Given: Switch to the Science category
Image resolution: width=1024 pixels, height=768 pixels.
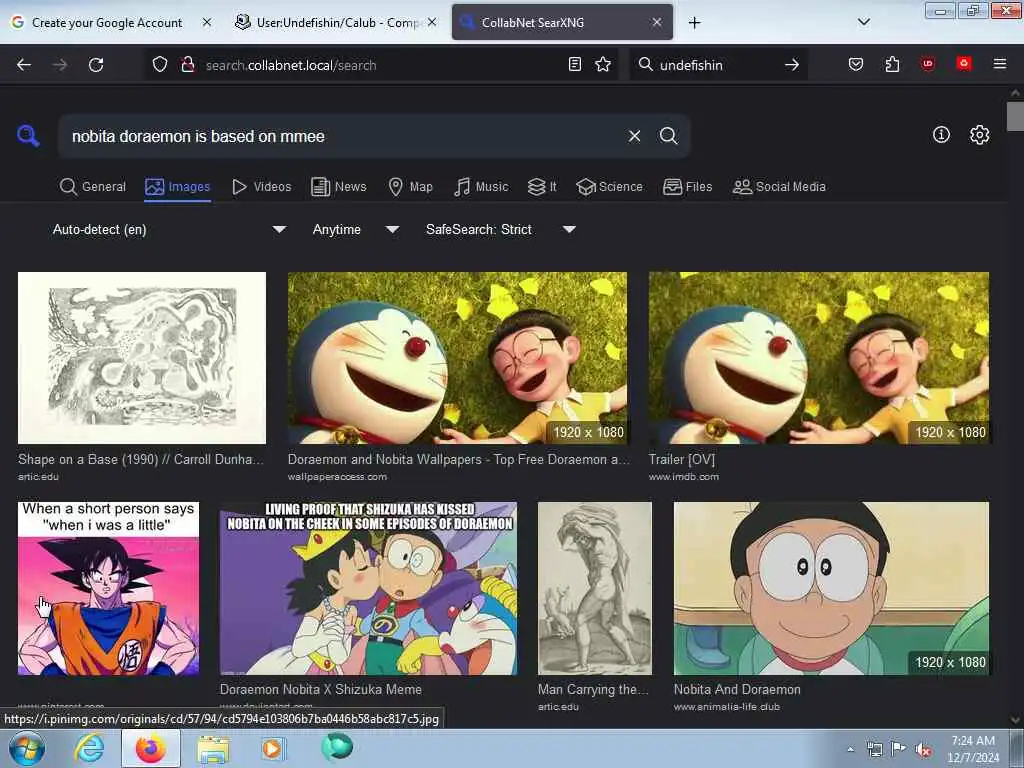Looking at the screenshot, I should [609, 187].
